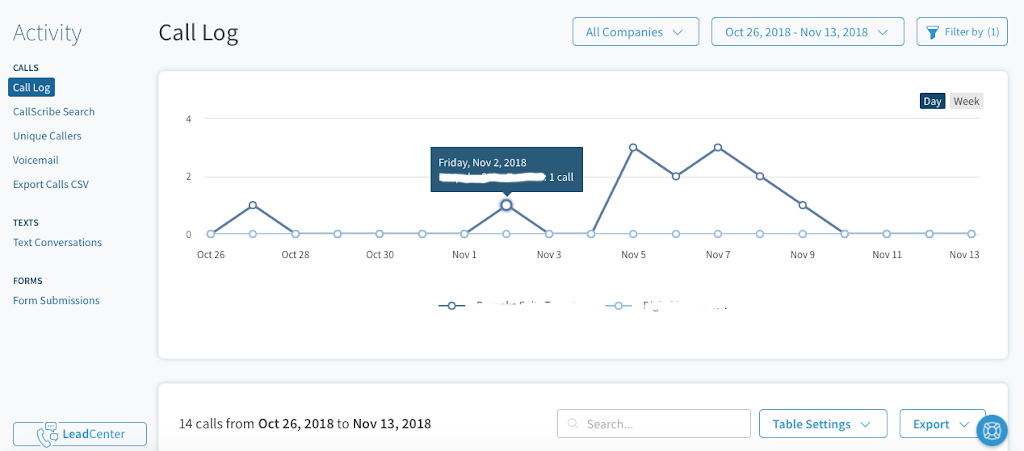Click the date range chevron arrow

point(882,32)
